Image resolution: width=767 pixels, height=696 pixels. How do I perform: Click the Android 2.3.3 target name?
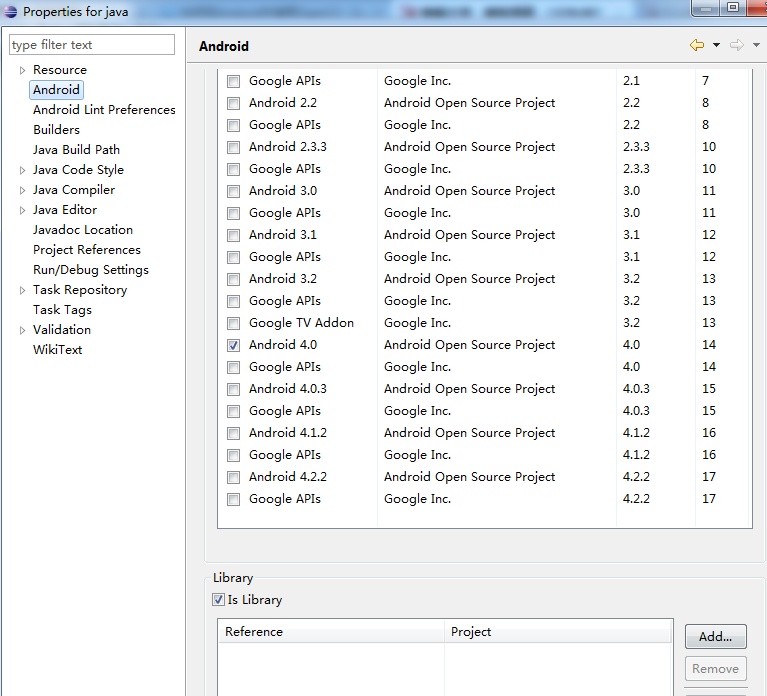[x=288, y=147]
